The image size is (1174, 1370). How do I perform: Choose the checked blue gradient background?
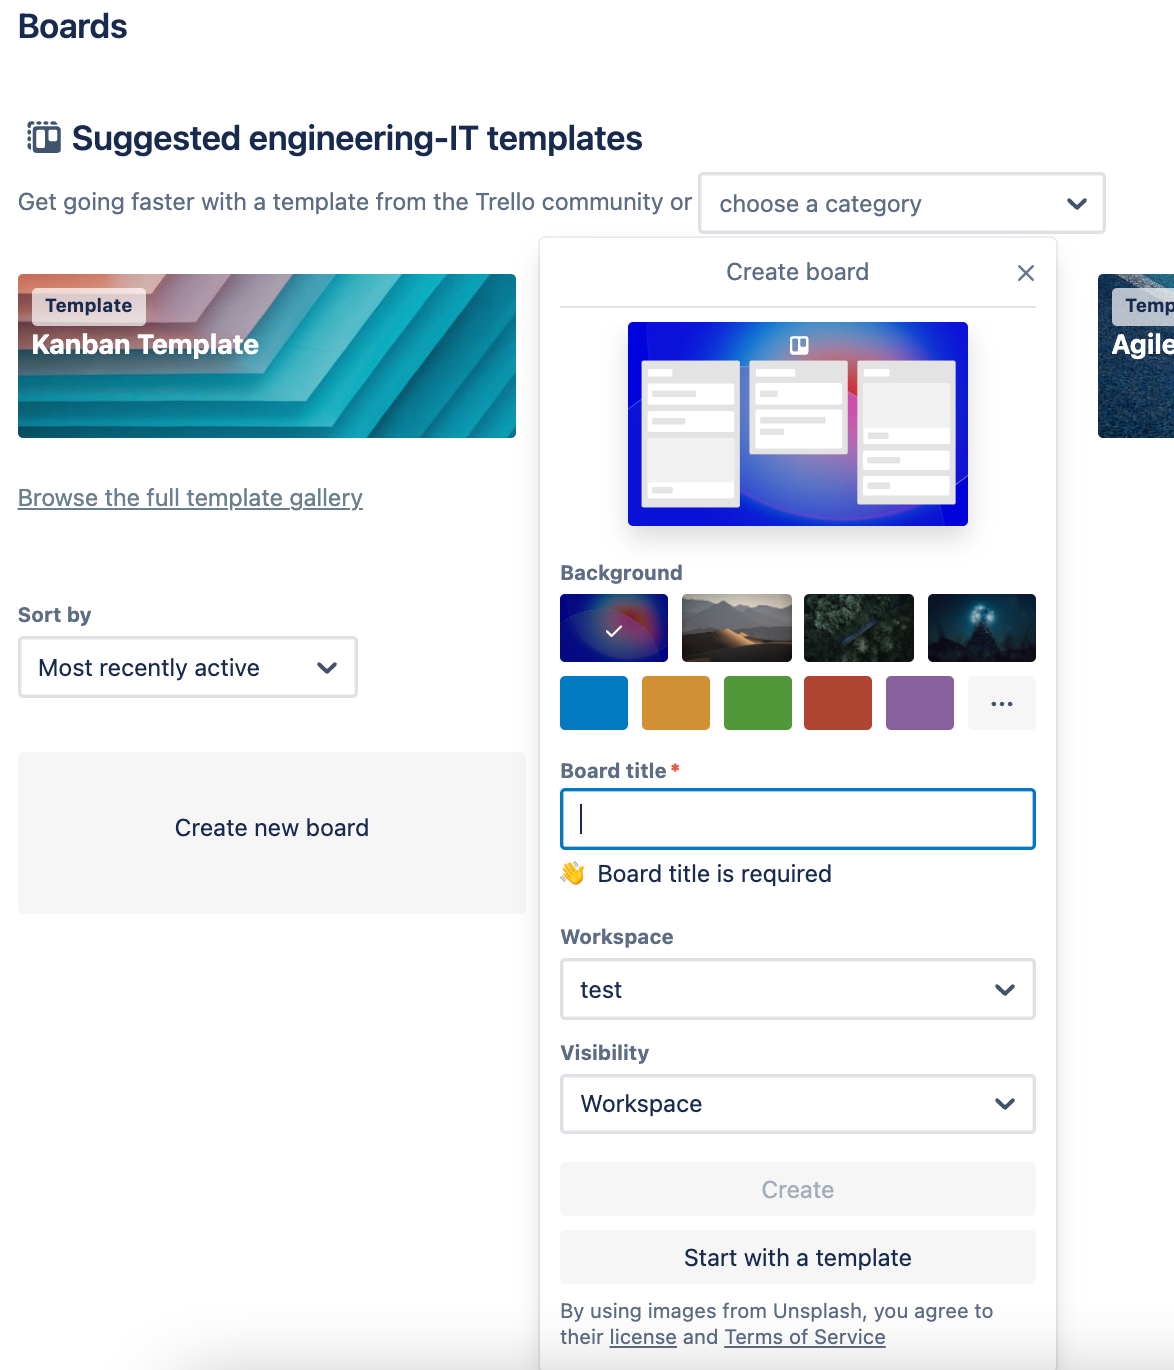(614, 628)
